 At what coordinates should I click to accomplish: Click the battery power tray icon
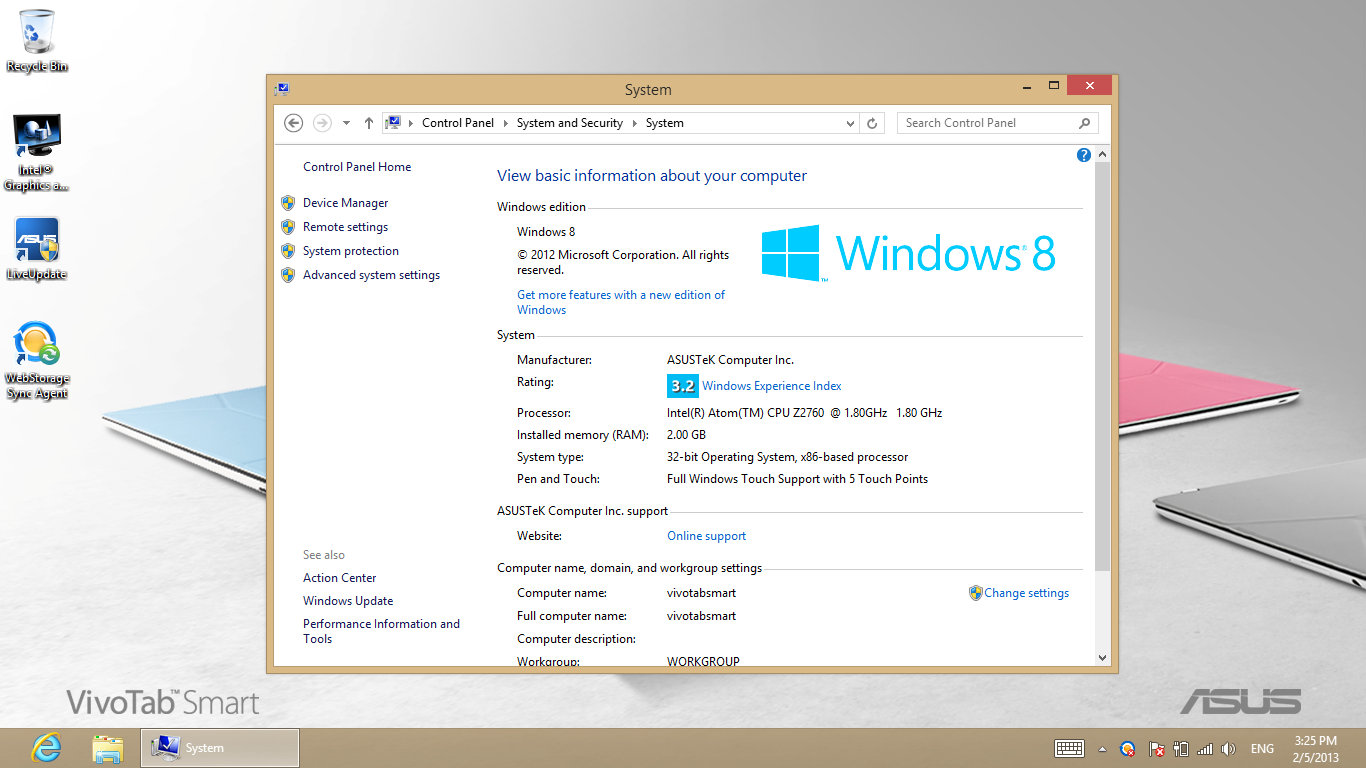(1181, 748)
